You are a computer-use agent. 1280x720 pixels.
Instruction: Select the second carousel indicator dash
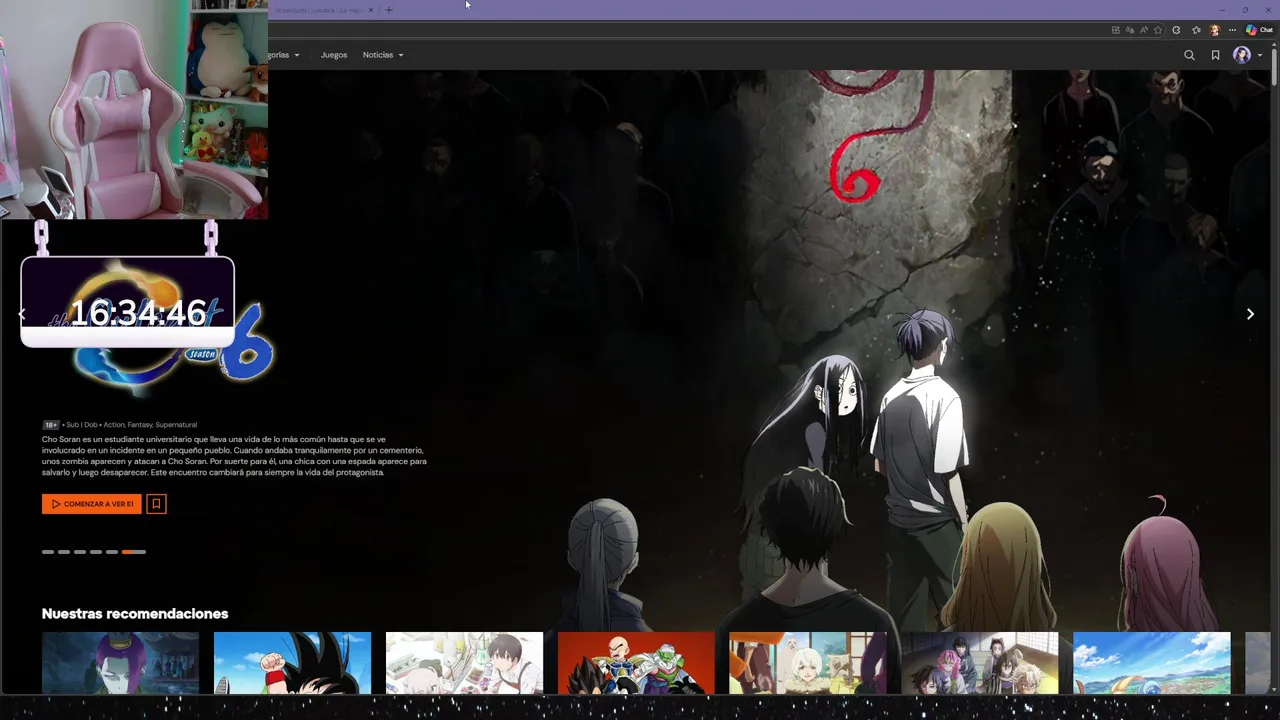(64, 552)
